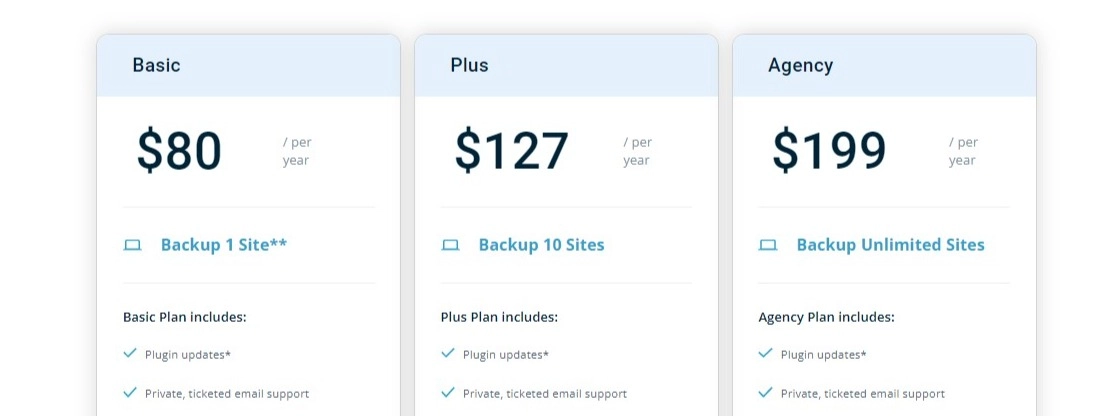Click checkmark beside Basic ticketed email support

130,392
